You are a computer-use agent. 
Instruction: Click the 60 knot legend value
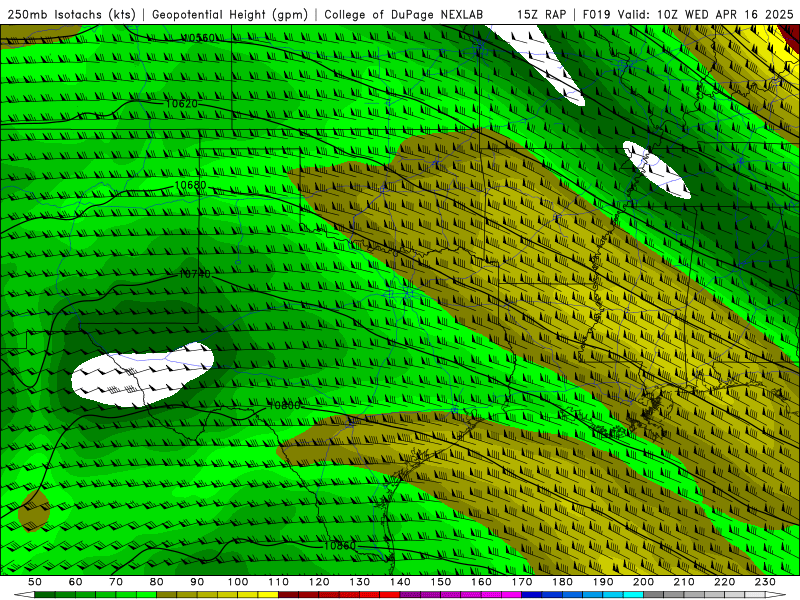(76, 582)
